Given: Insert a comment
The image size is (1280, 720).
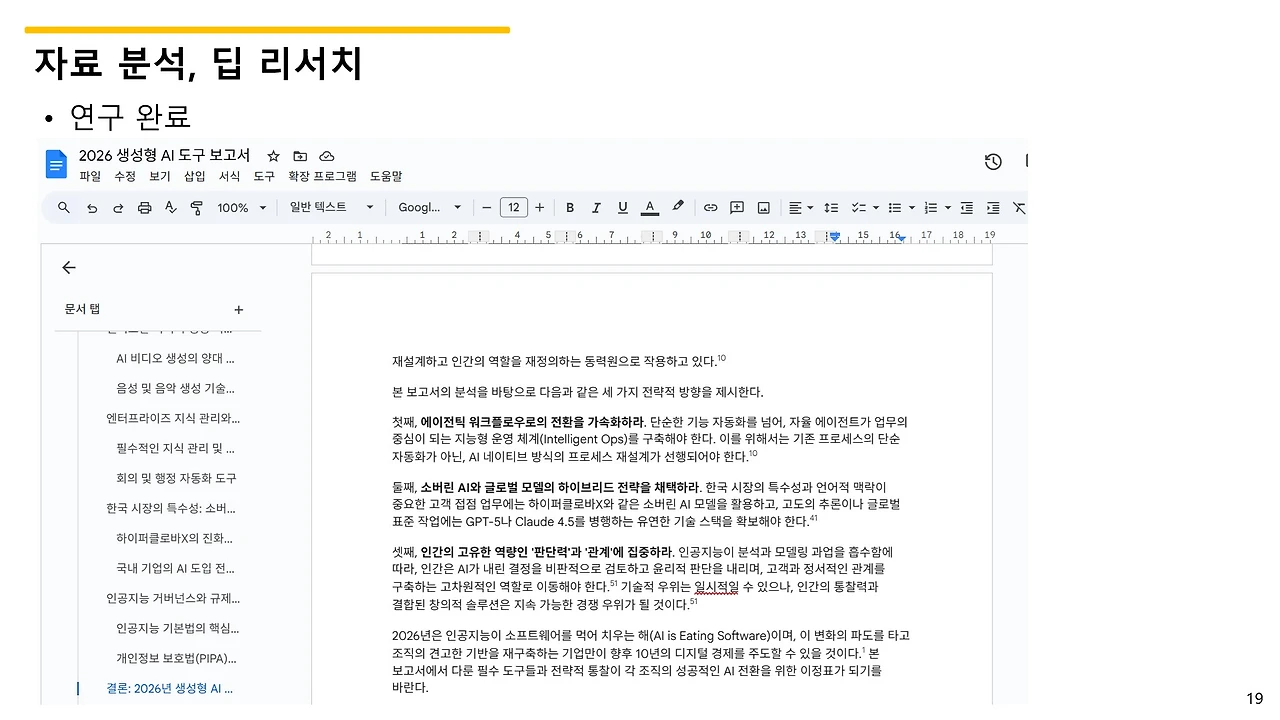Looking at the screenshot, I should [x=737, y=207].
